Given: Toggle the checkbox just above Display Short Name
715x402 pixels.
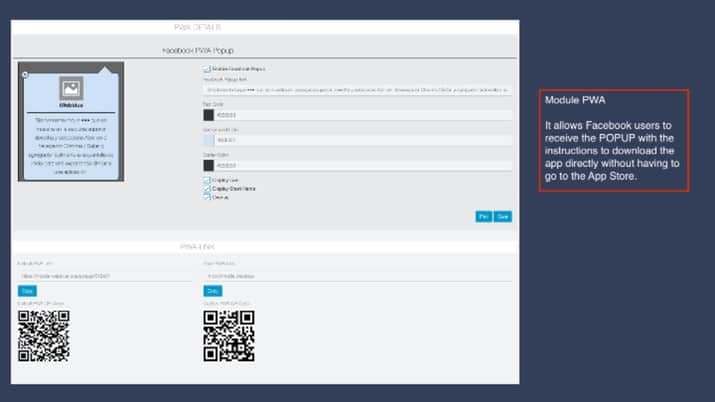Looking at the screenshot, I should pos(207,180).
